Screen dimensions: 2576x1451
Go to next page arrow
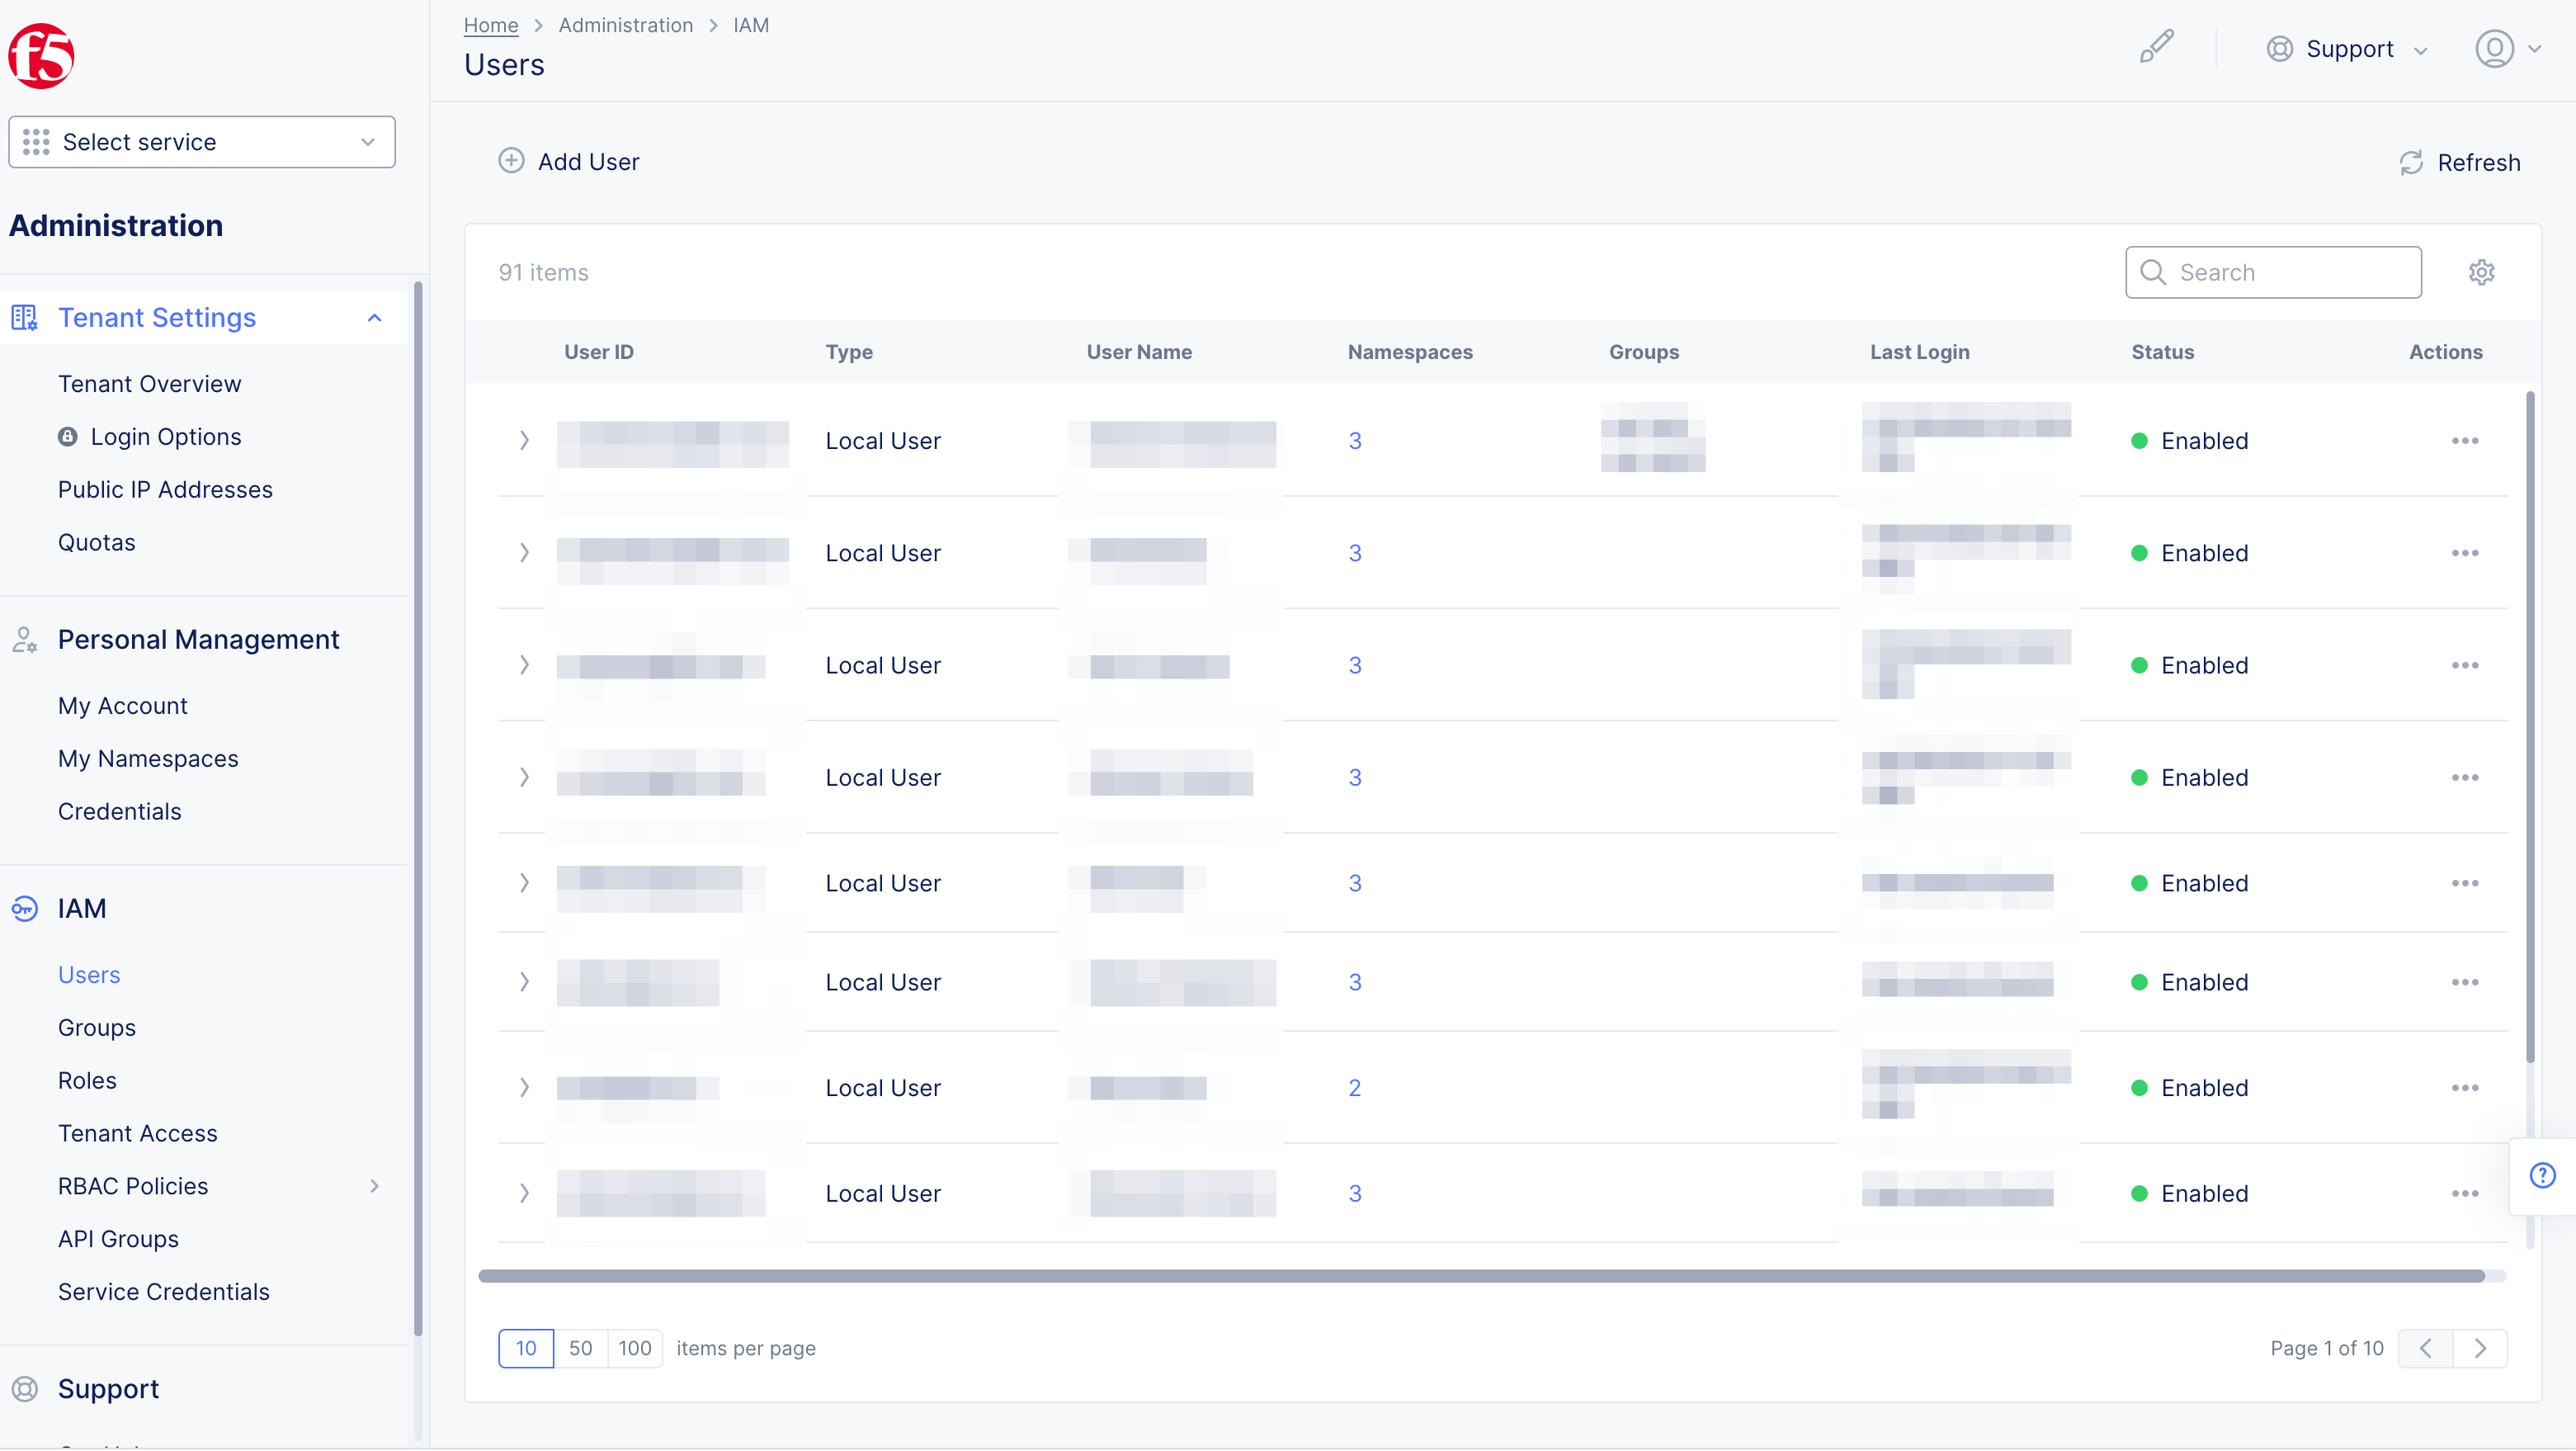pyautogui.click(x=2480, y=1348)
